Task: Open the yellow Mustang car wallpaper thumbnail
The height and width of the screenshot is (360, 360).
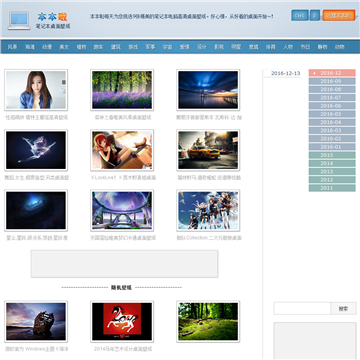Action: pos(208,150)
